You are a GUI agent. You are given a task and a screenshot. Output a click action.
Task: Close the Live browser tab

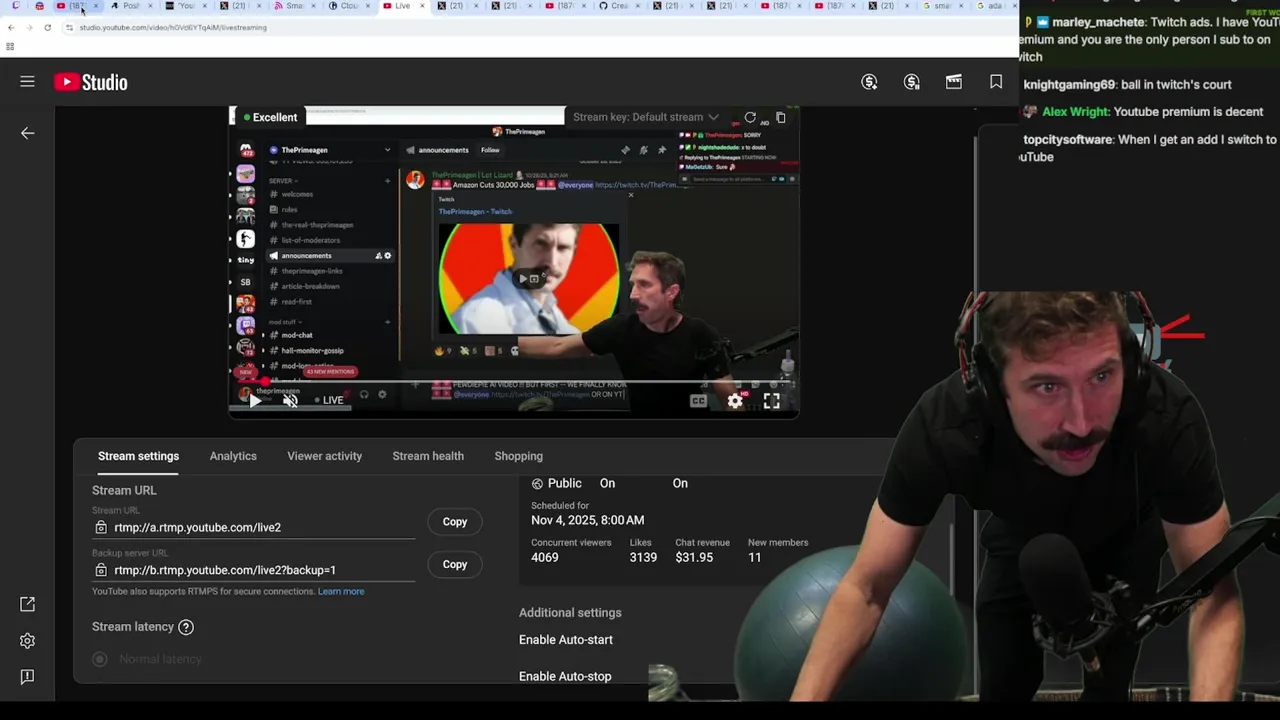click(x=422, y=6)
